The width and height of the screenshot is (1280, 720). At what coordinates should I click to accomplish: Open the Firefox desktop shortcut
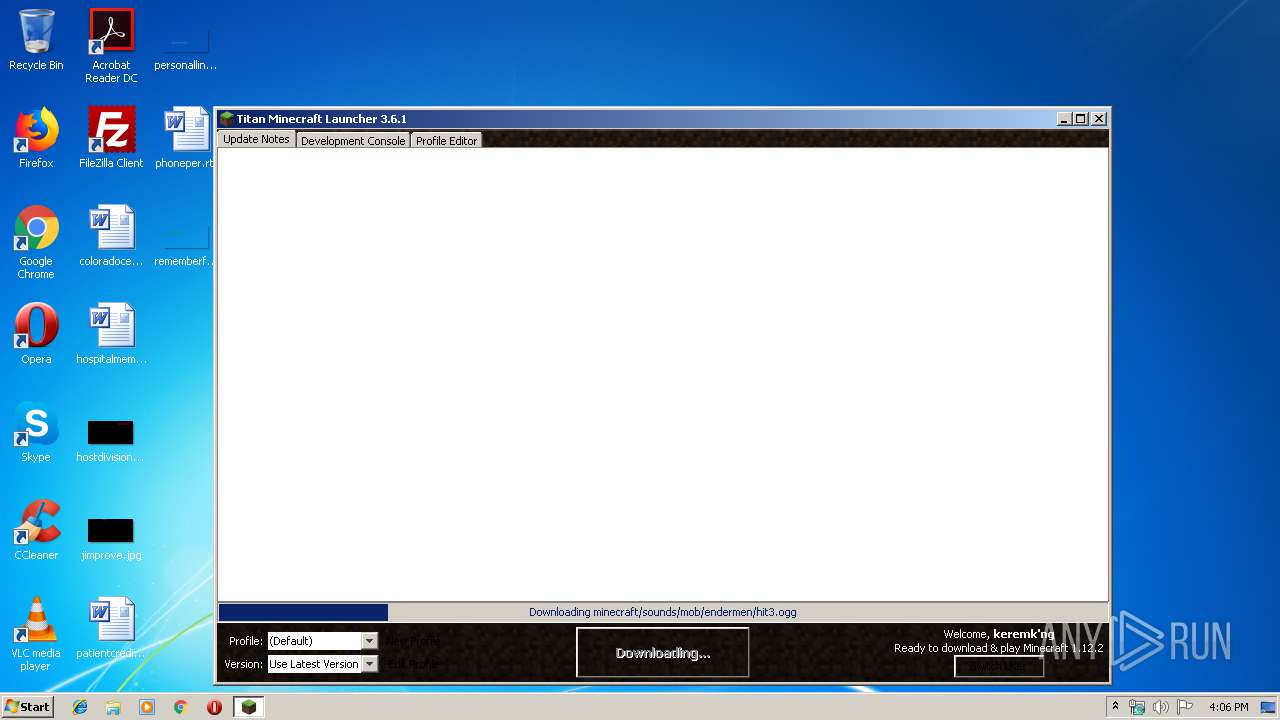point(36,138)
